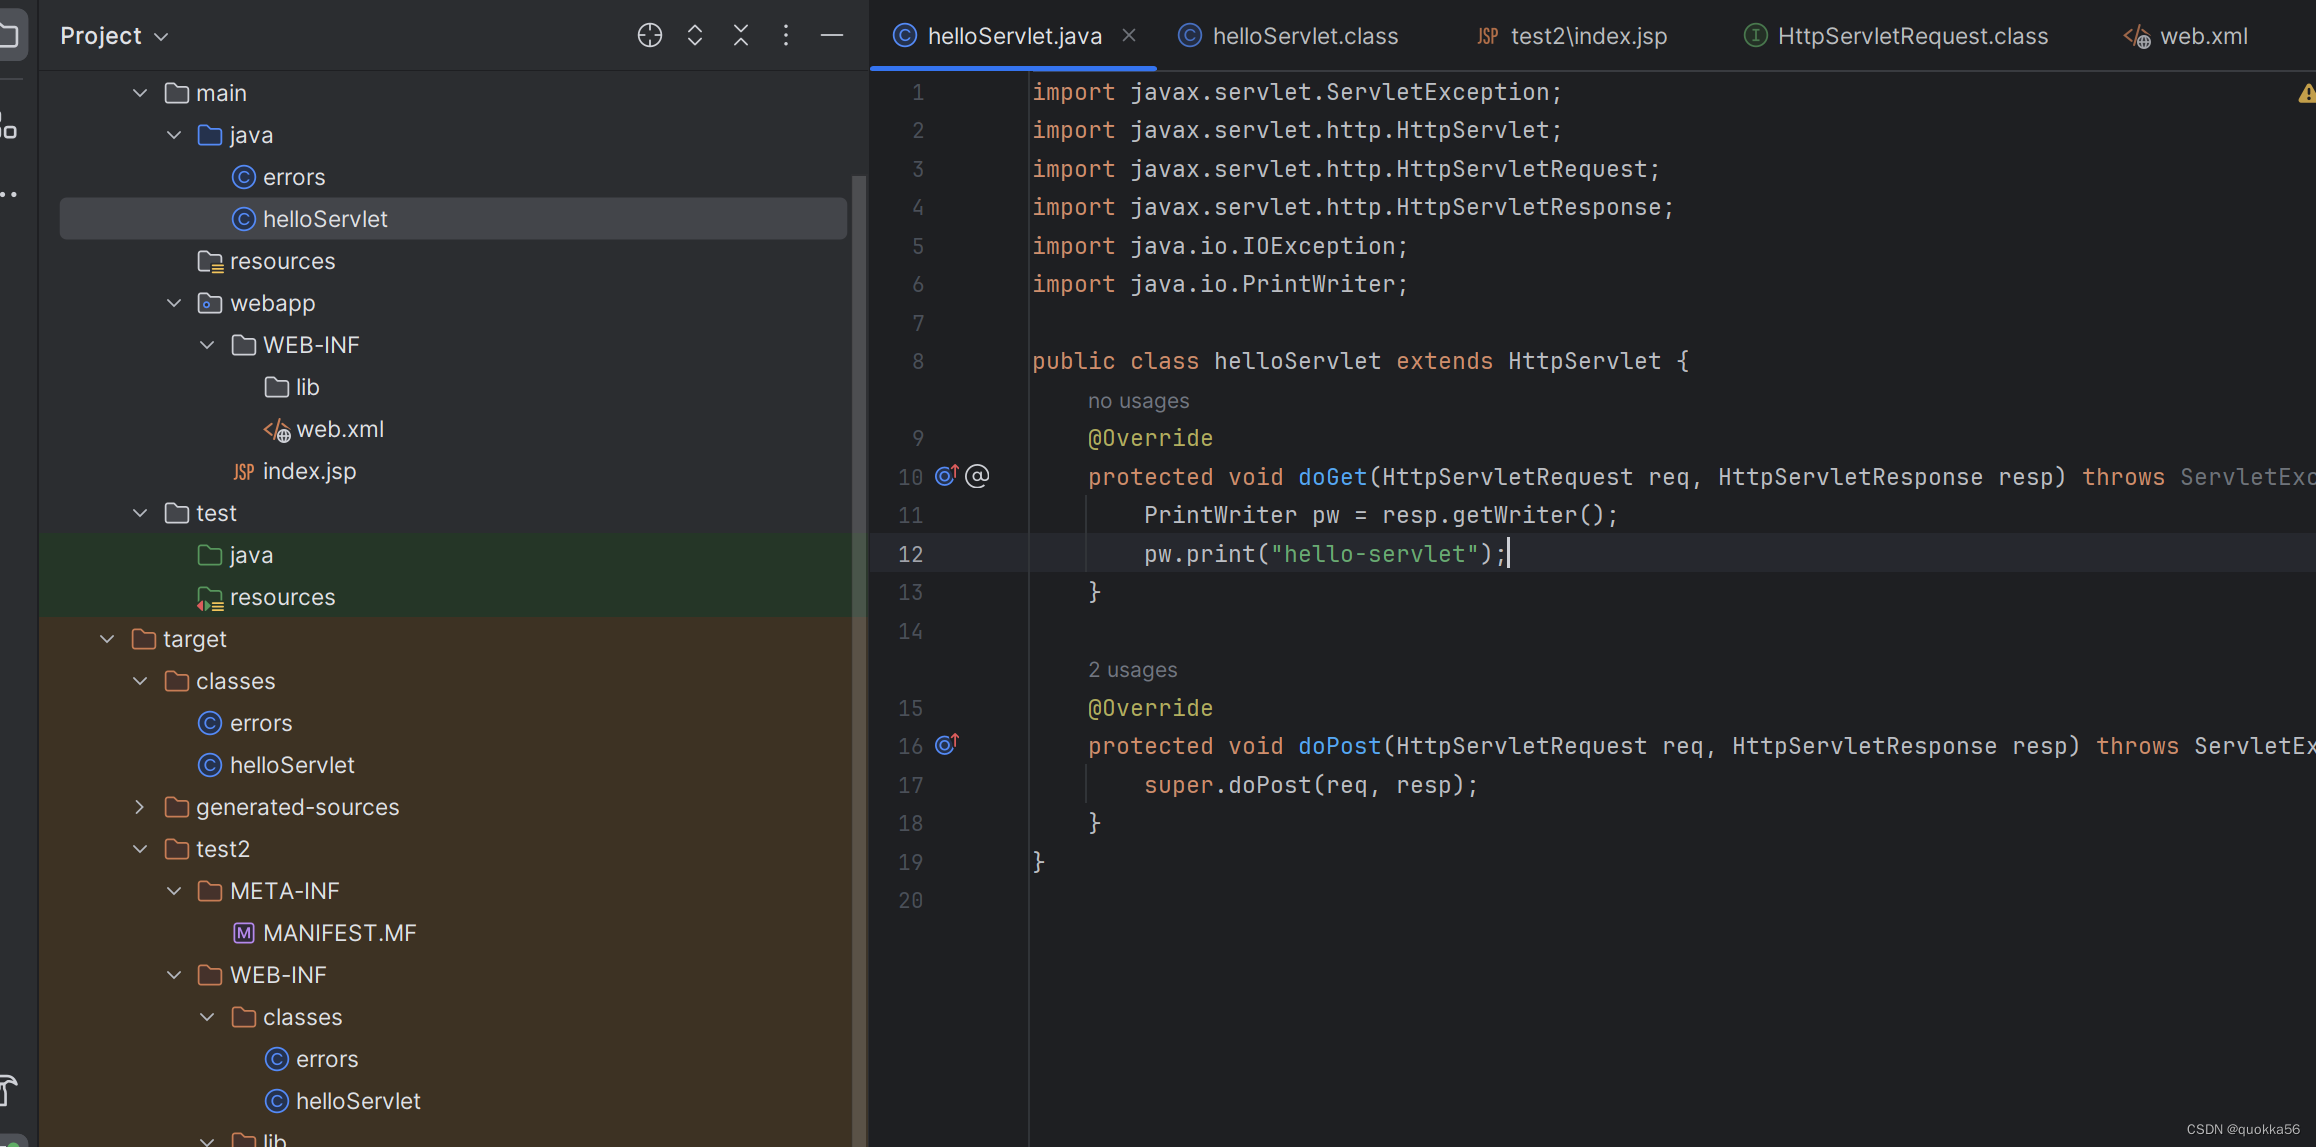Image resolution: width=2316 pixels, height=1147 pixels.
Task: Expand the generated-sources folder
Action: [x=140, y=807]
